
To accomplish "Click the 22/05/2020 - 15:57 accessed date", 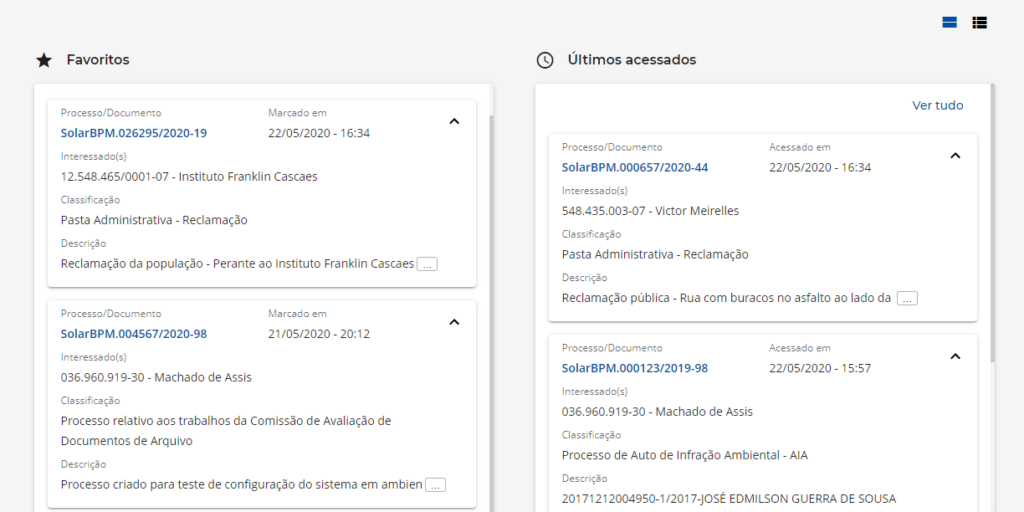I will pos(820,368).
